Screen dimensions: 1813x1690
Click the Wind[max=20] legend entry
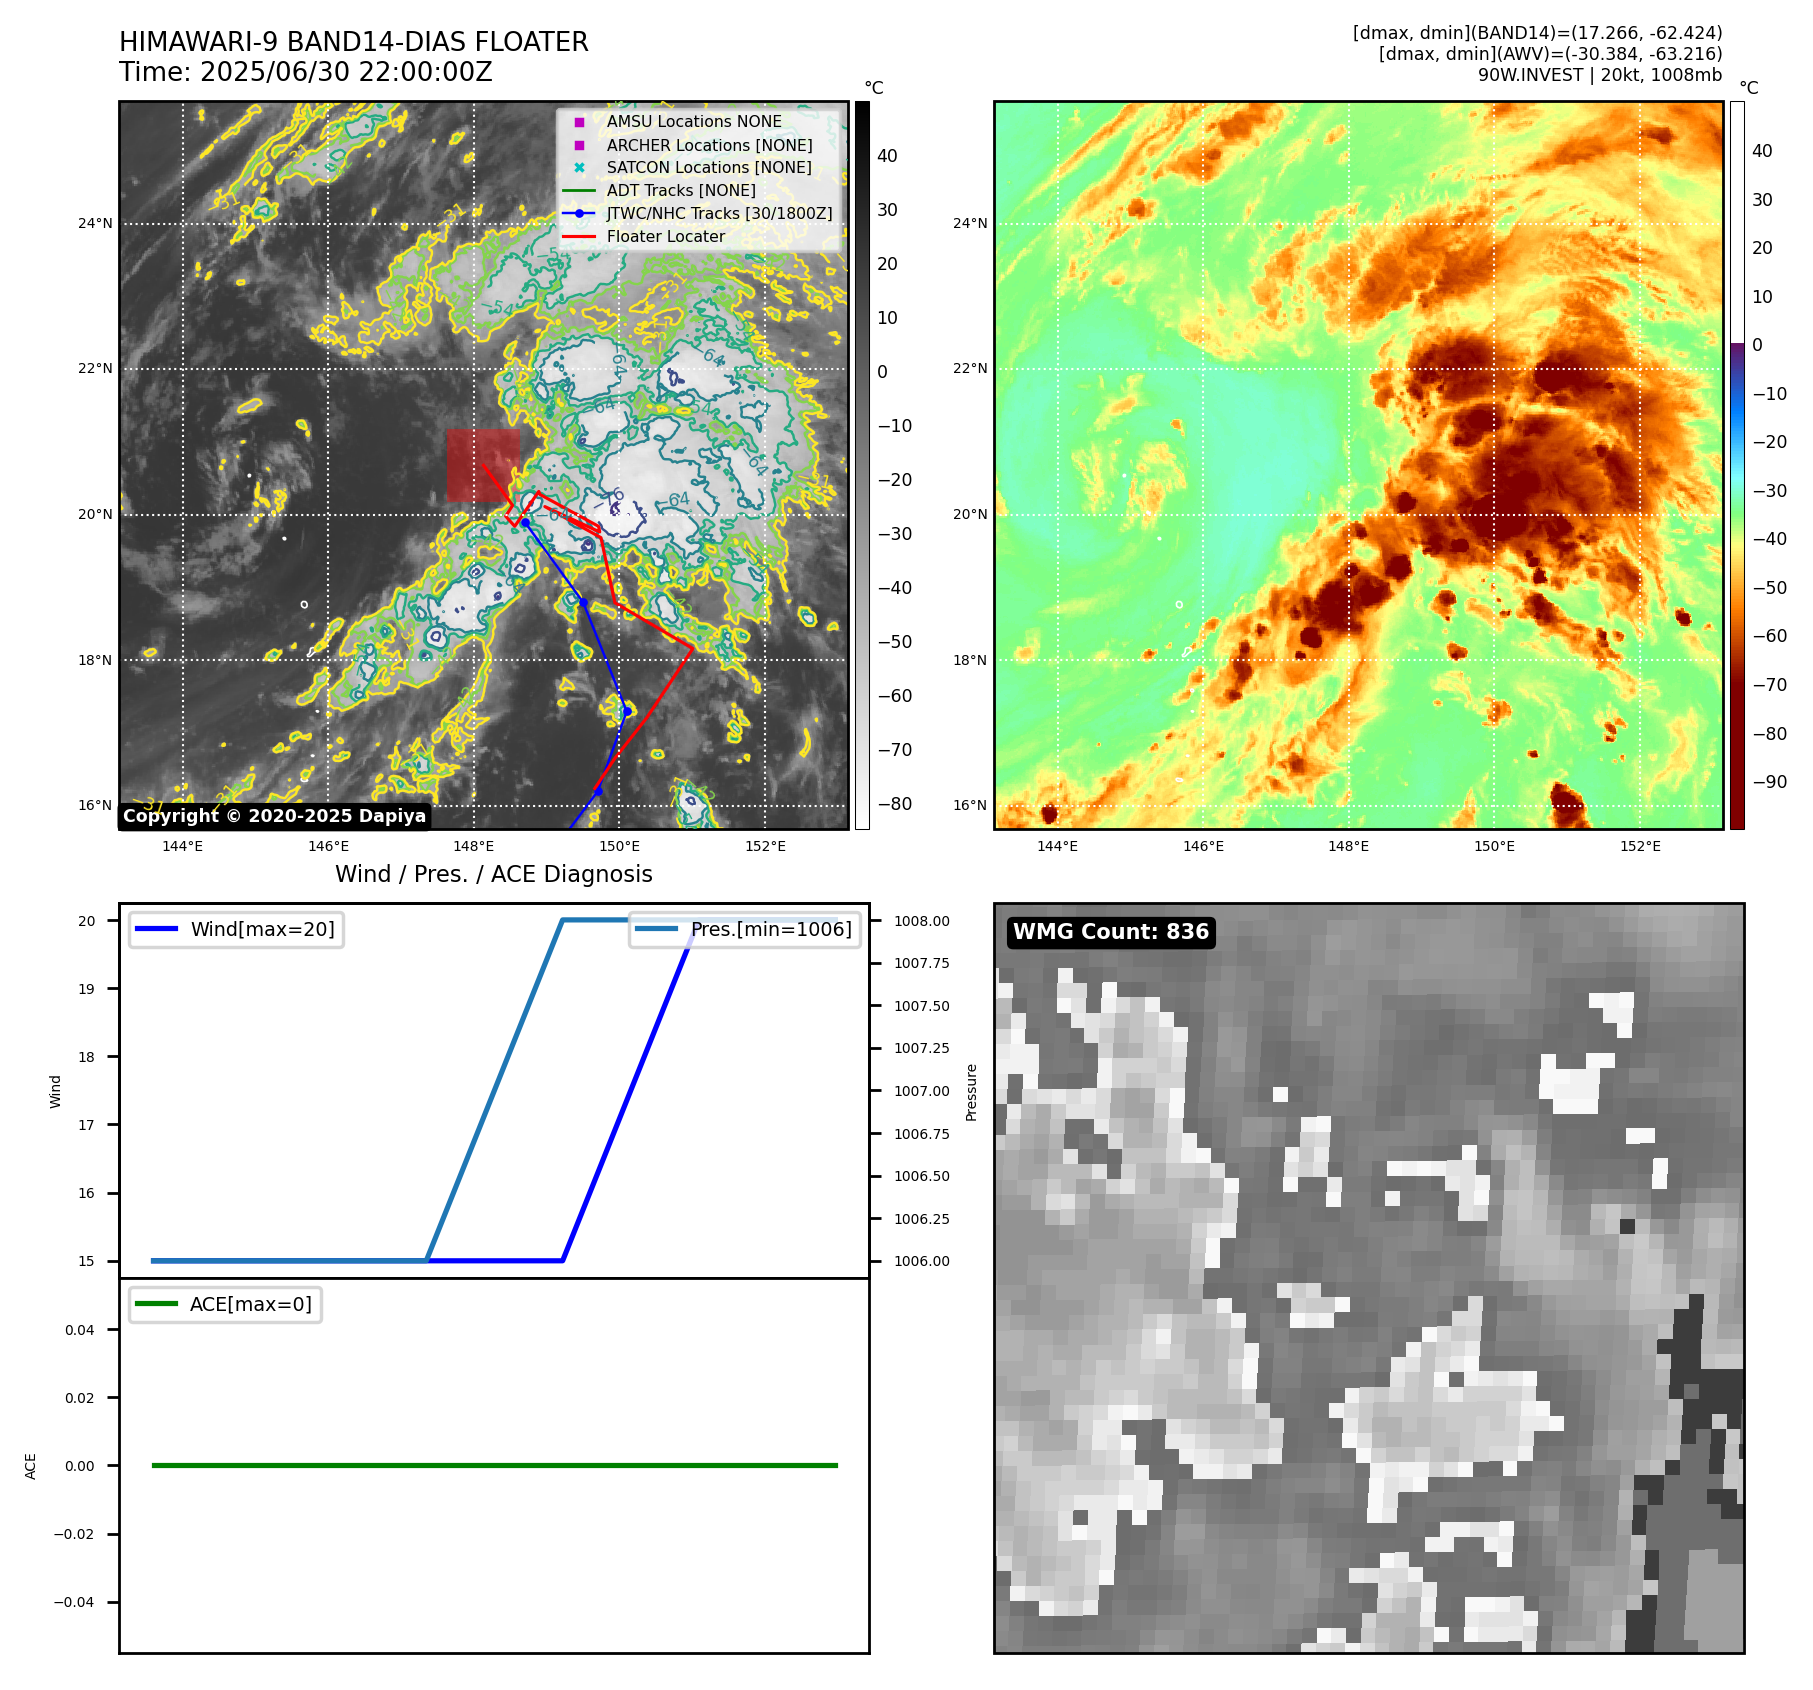click(237, 929)
